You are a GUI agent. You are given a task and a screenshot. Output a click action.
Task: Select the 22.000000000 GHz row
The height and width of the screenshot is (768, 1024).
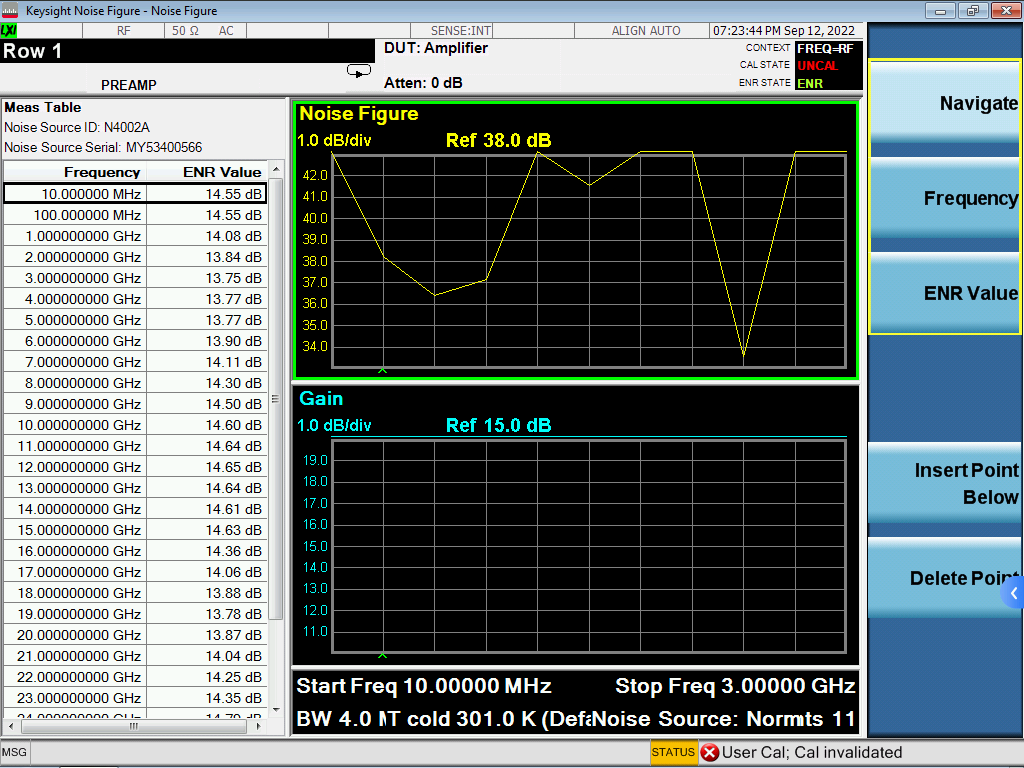click(x=135, y=677)
